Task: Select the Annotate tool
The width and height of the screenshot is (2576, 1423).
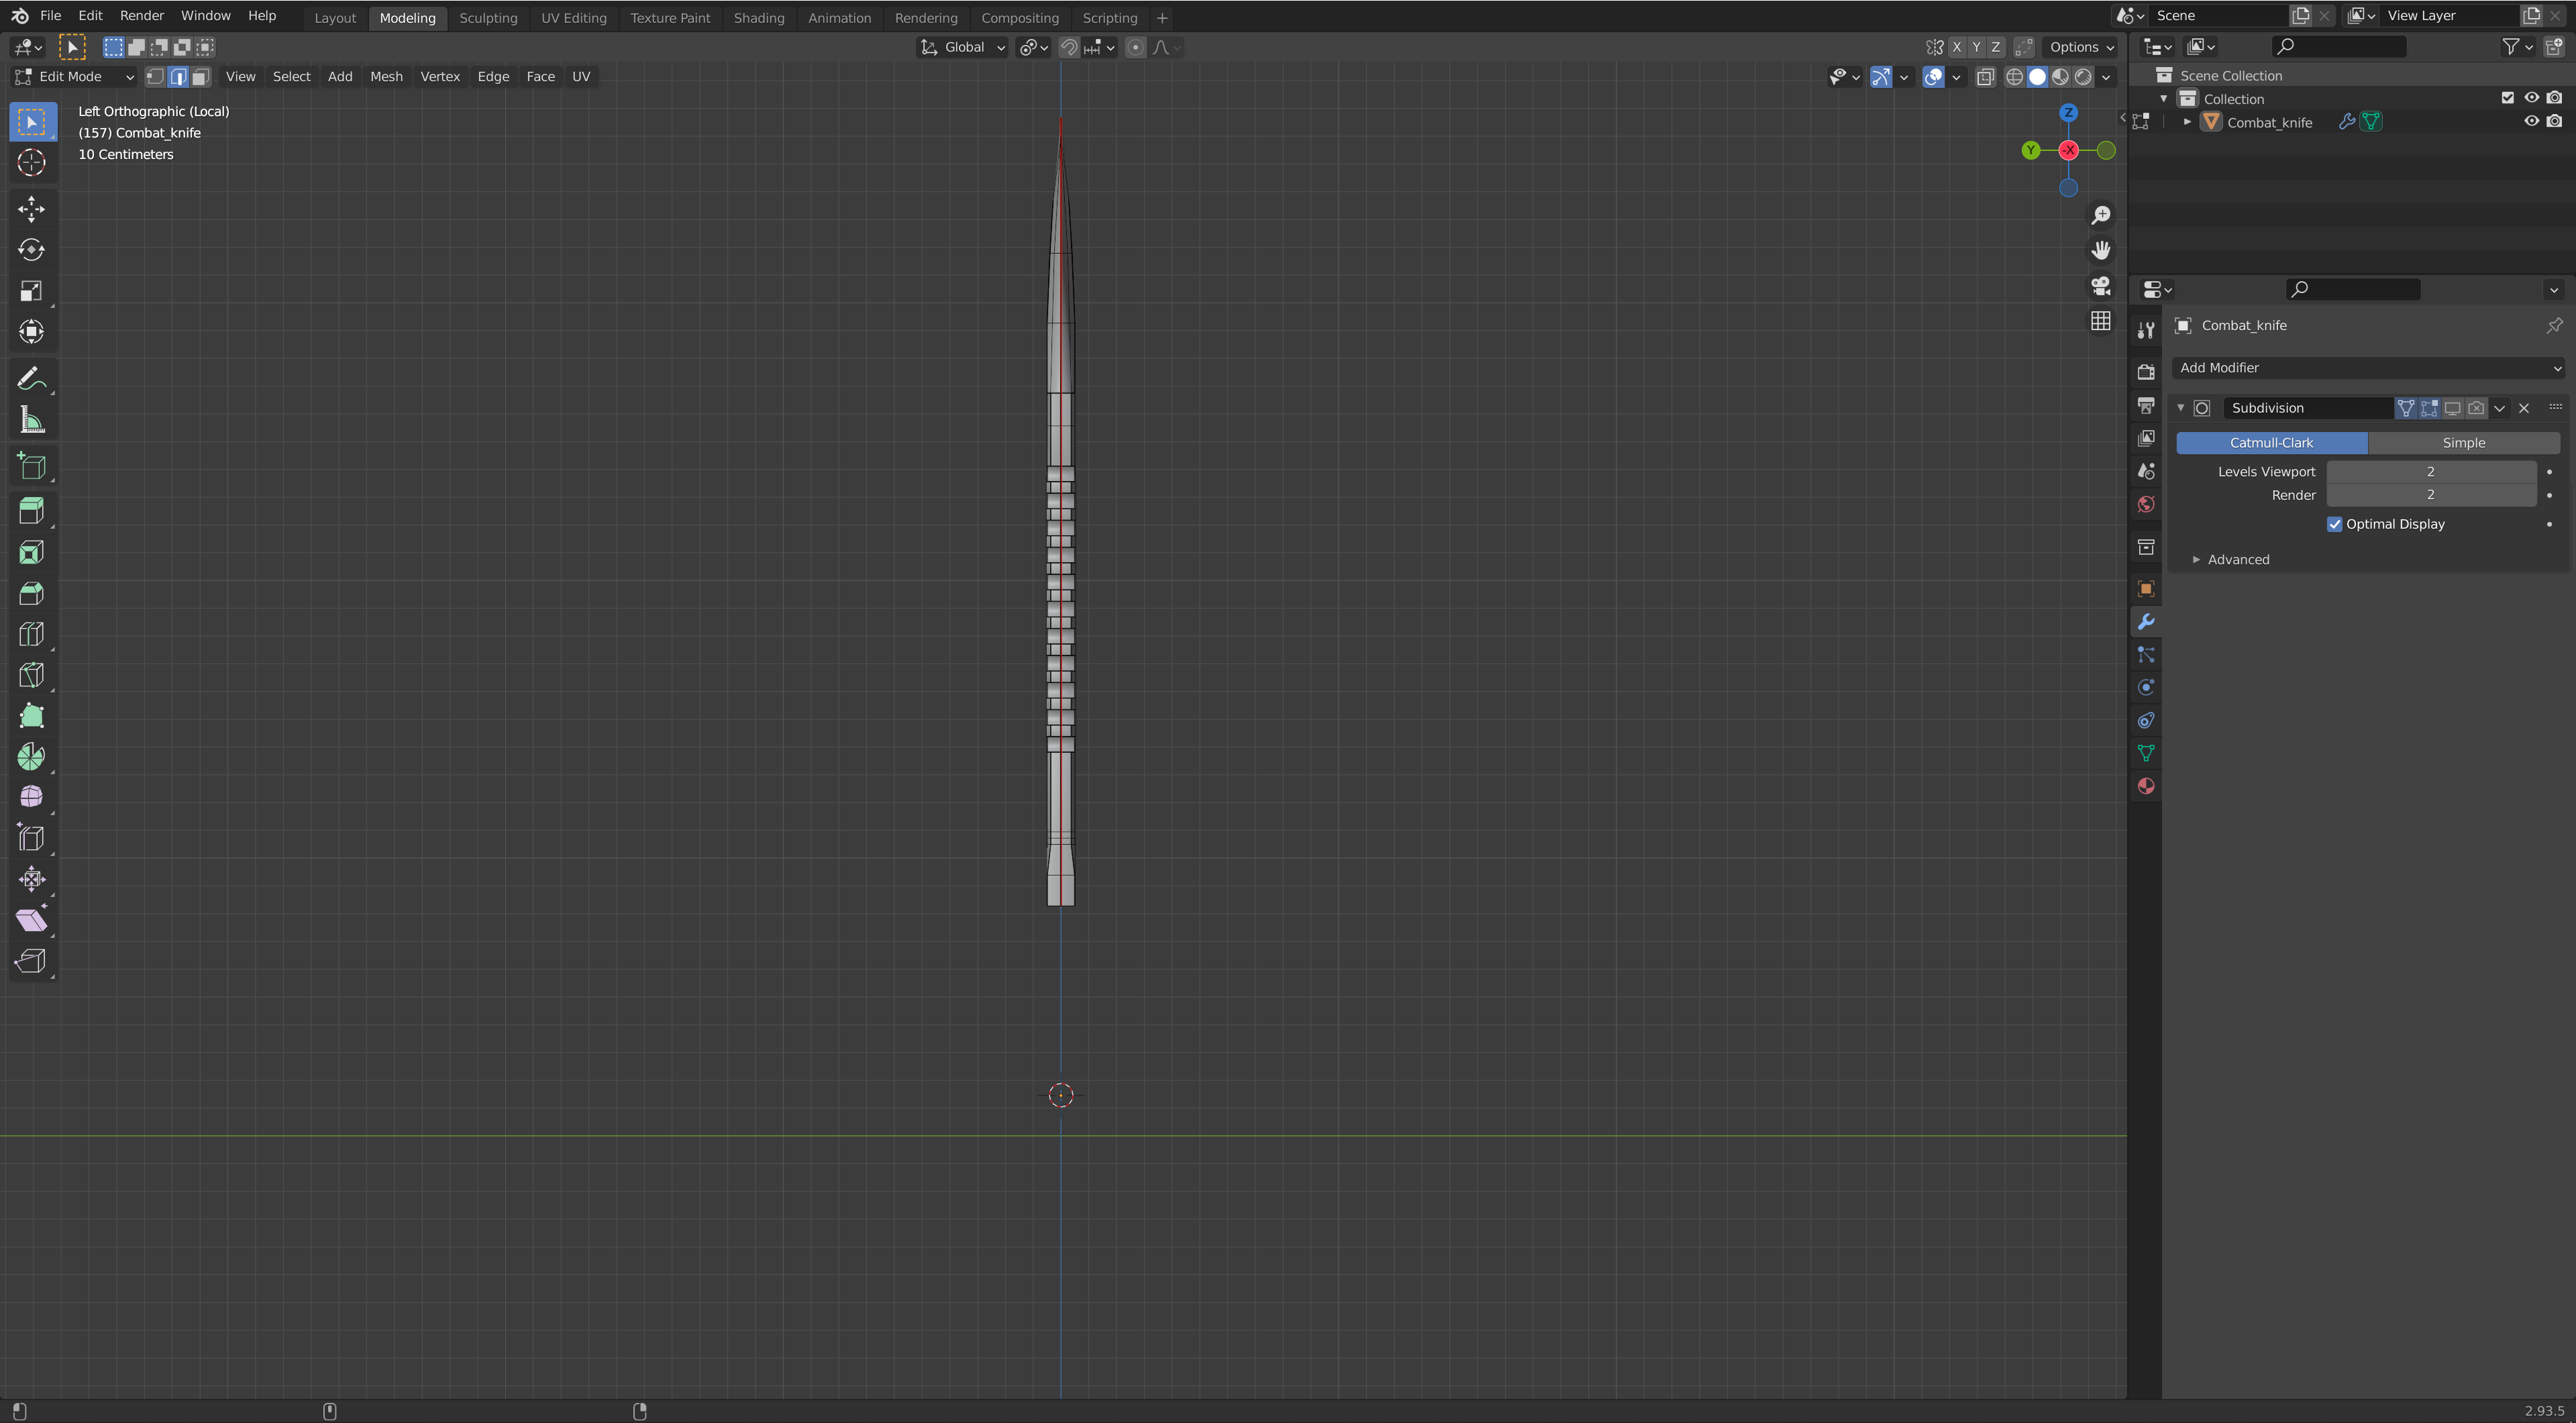Action: (31, 379)
